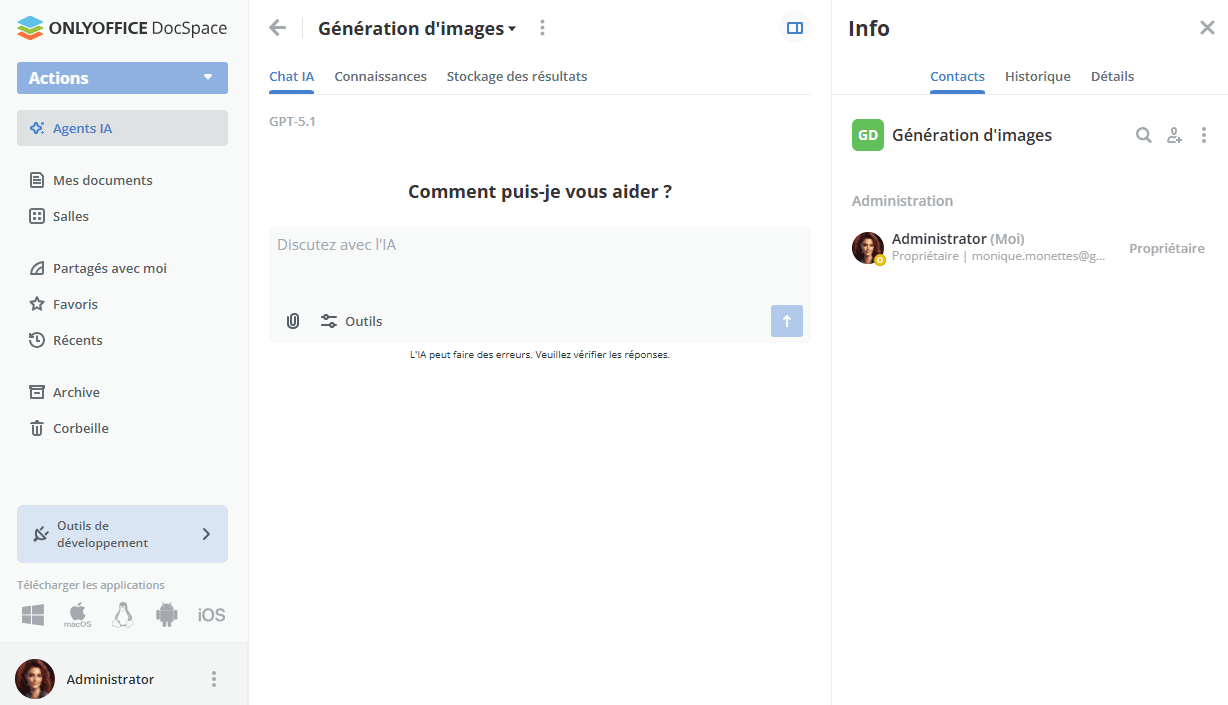Click the send message arrow button

[786, 321]
